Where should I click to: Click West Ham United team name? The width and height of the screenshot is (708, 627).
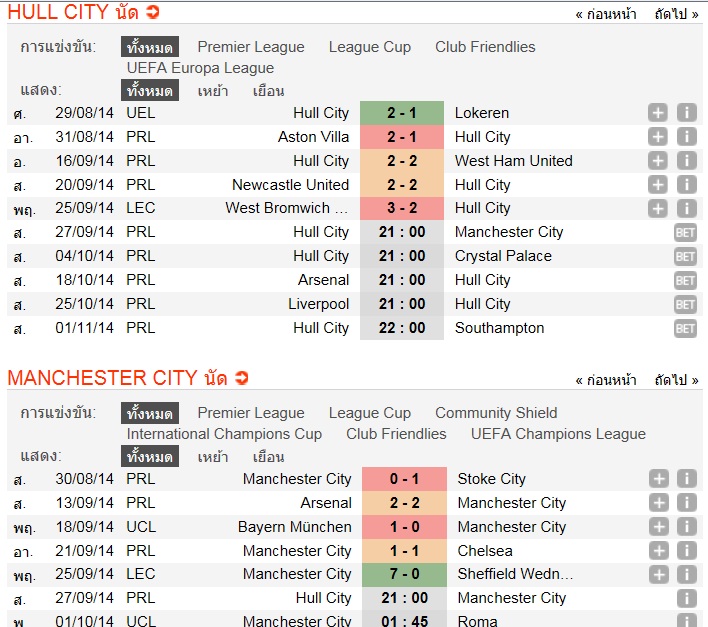[x=513, y=161]
